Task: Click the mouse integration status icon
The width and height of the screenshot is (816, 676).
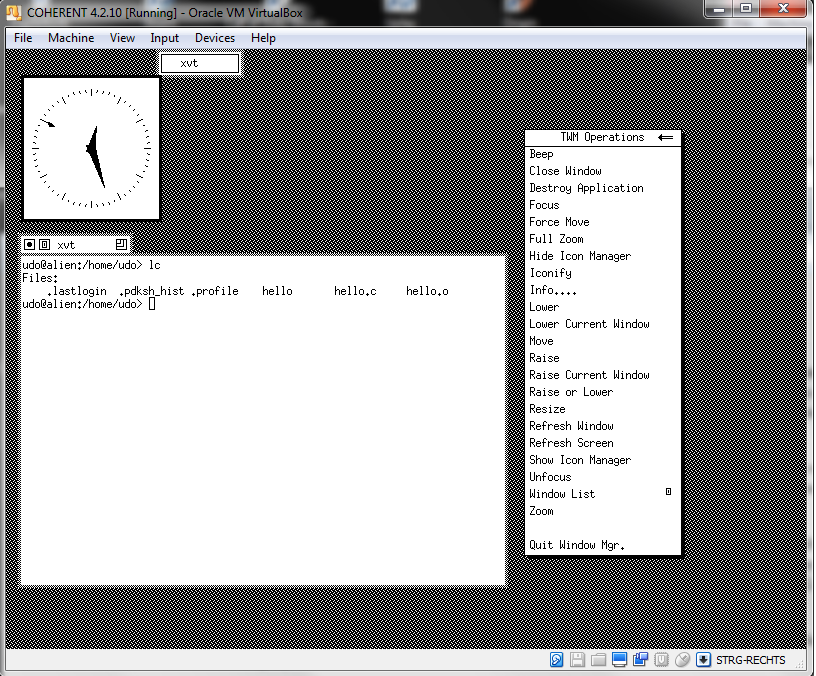Action: tap(683, 660)
